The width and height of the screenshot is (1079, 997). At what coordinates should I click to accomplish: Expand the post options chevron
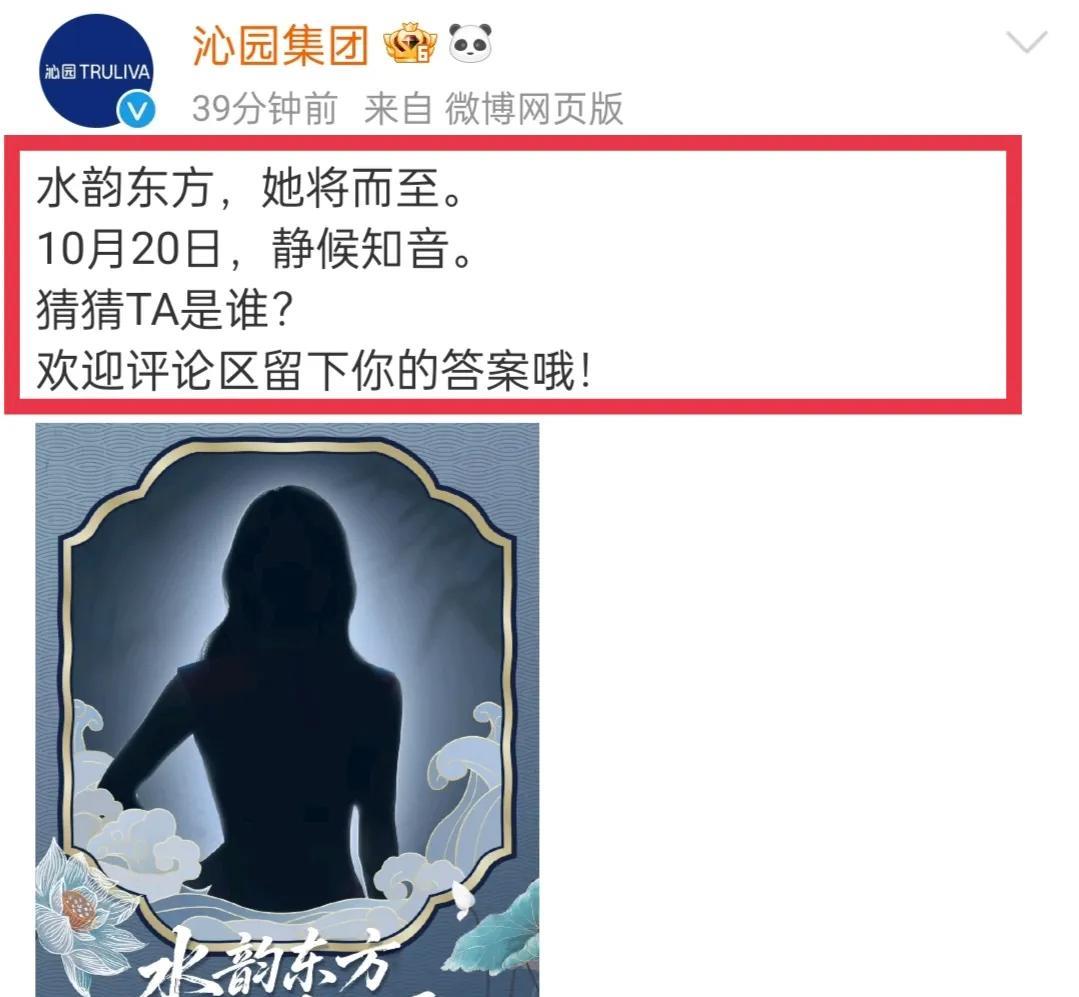[1026, 41]
